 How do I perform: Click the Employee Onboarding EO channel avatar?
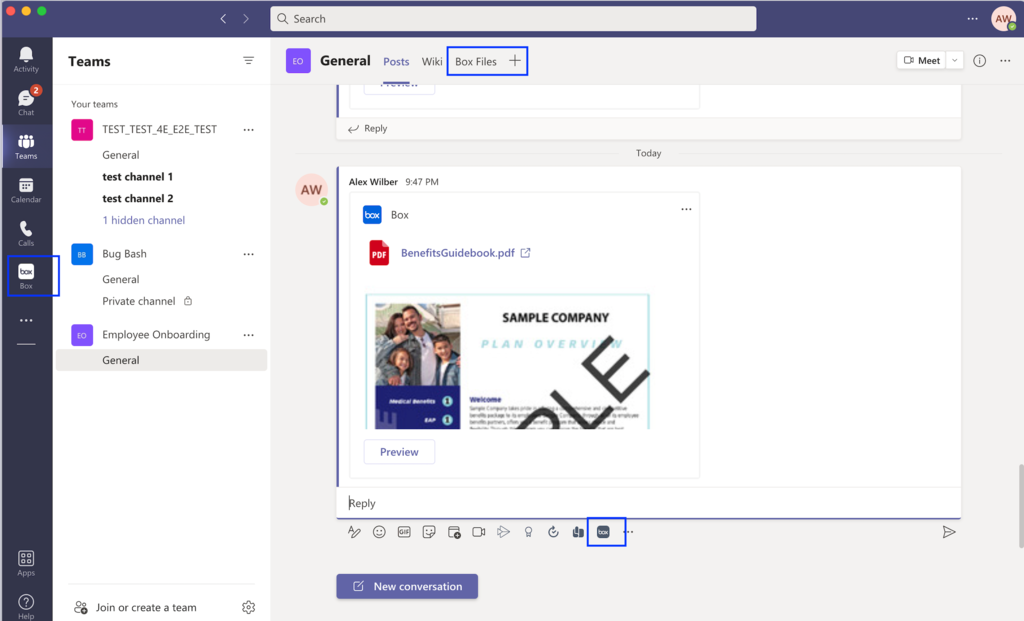[298, 61]
